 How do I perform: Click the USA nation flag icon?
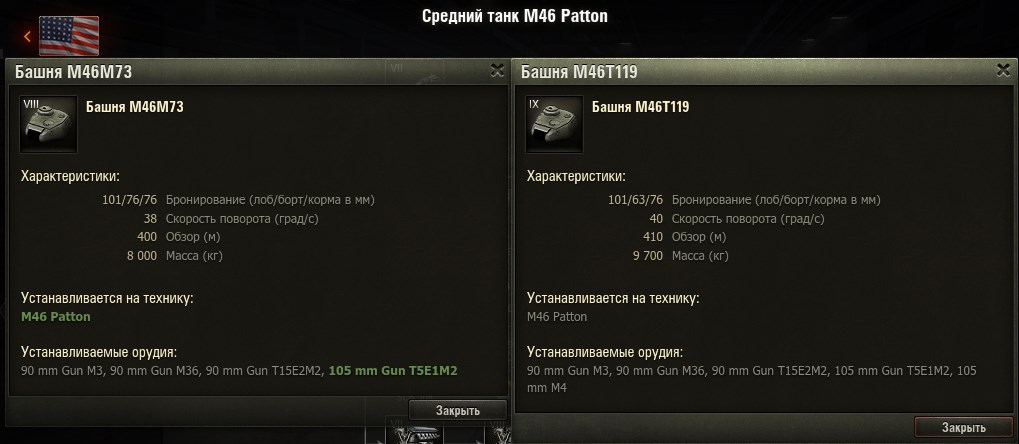[69, 36]
